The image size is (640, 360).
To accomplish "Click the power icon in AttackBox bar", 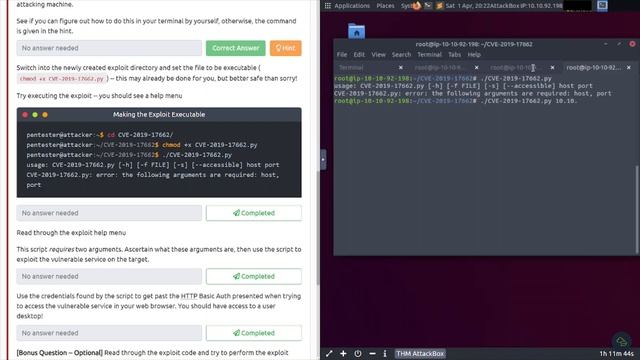I will point(358,353).
